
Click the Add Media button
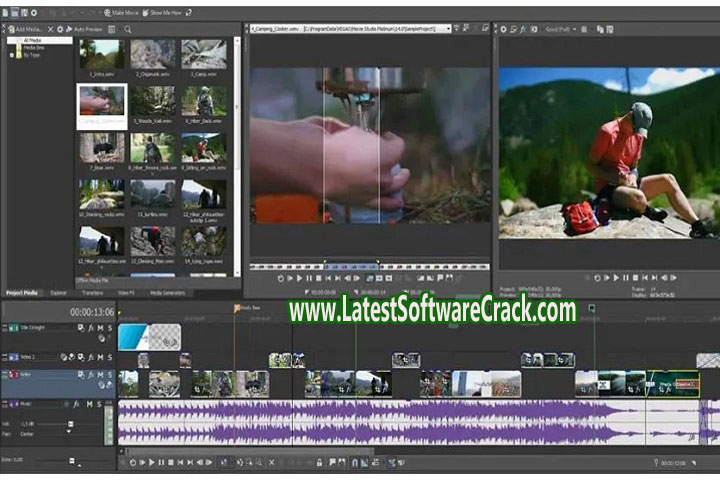[x=28, y=29]
